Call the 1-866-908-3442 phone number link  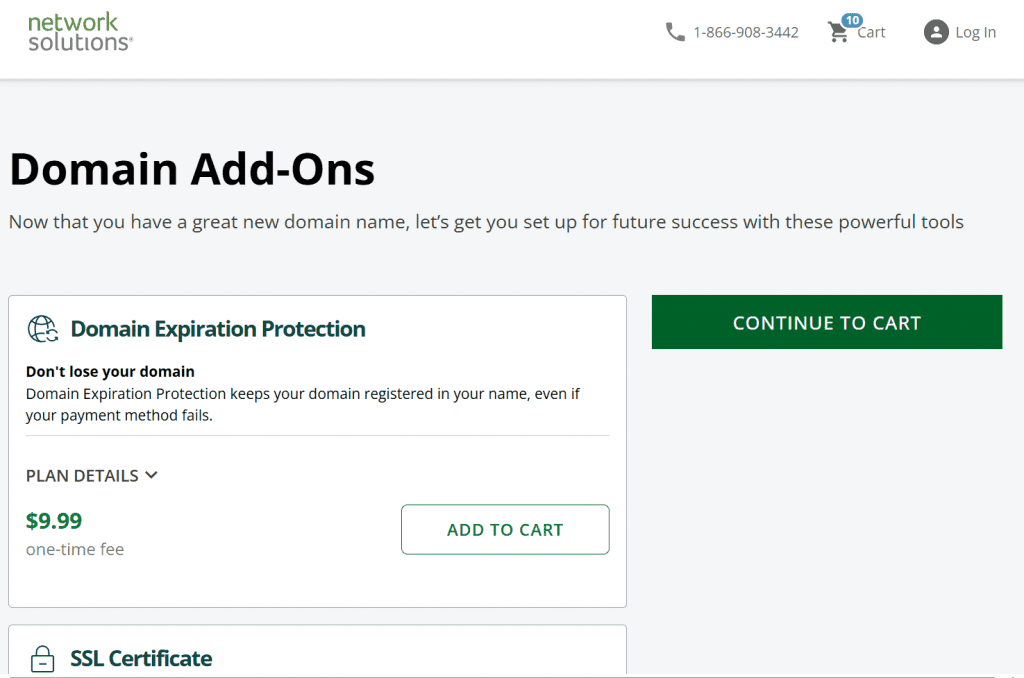click(x=746, y=32)
